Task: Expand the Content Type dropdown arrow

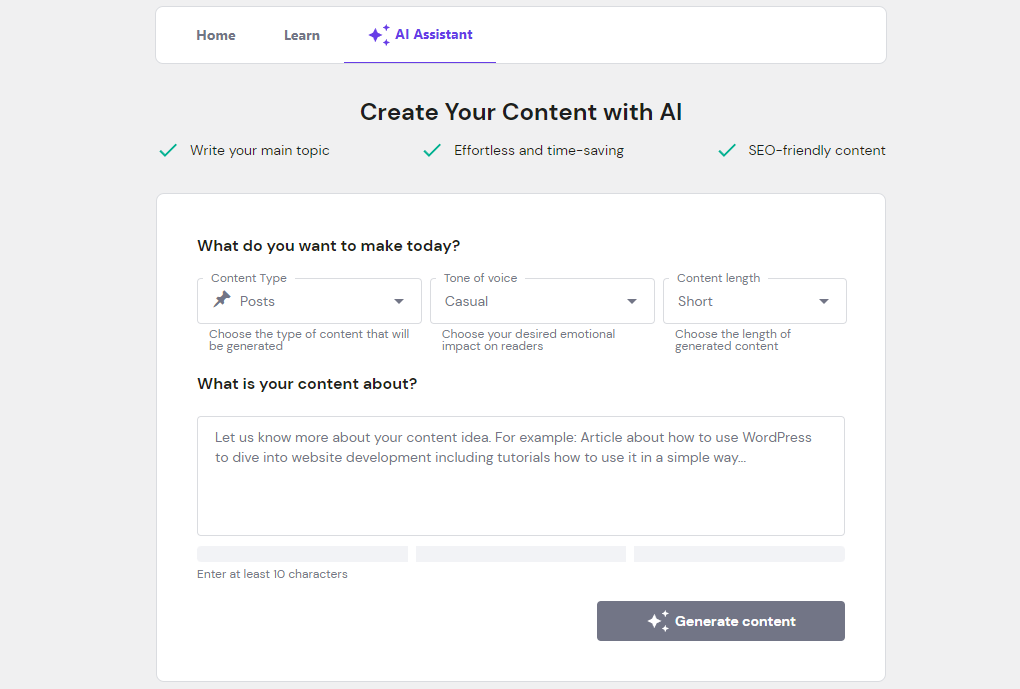Action: coord(399,301)
